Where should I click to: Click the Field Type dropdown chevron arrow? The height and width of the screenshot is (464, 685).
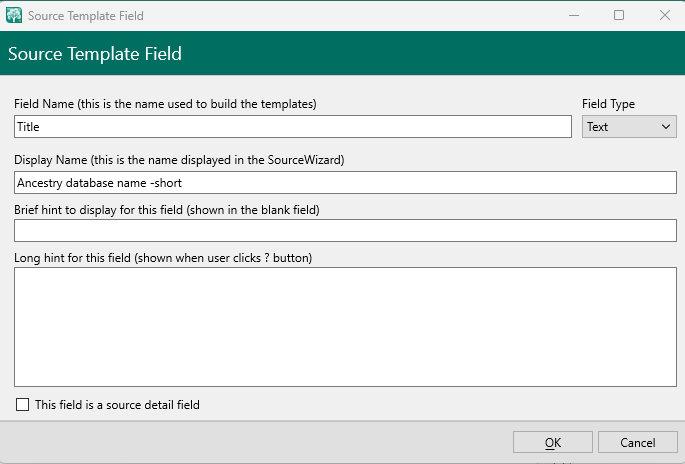coord(667,127)
